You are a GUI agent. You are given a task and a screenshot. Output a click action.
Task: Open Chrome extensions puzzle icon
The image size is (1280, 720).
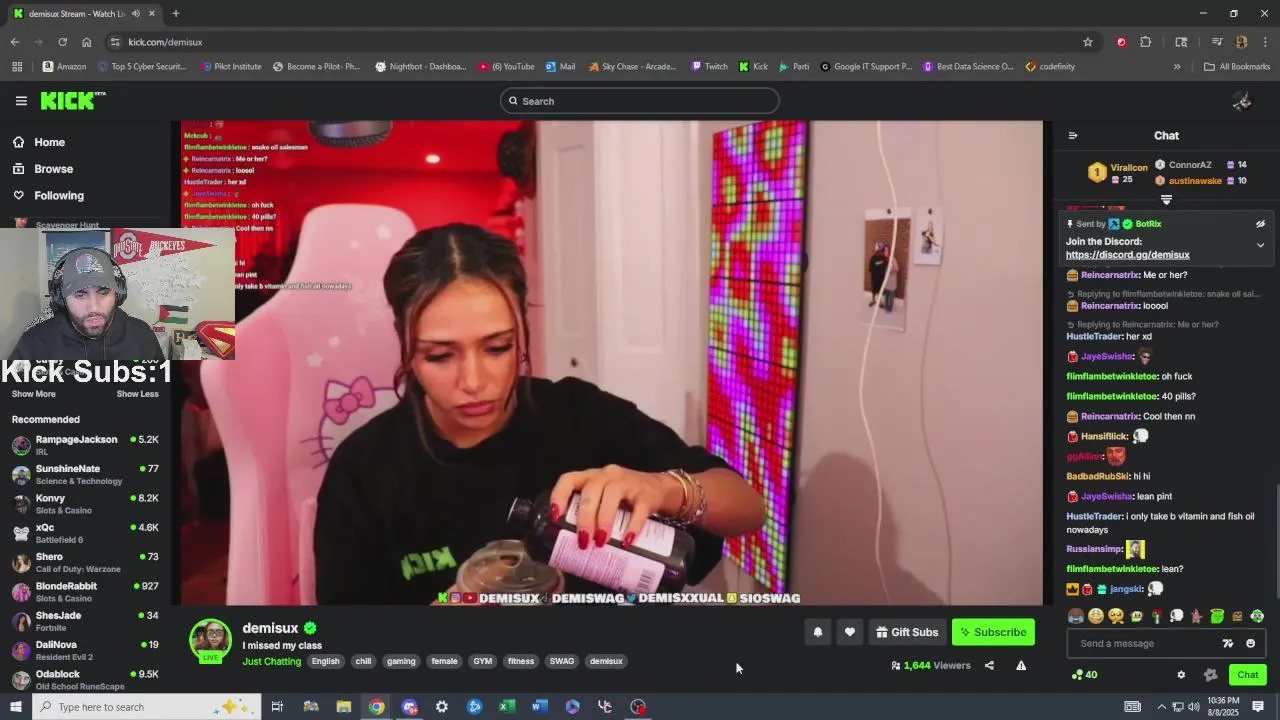click(x=1146, y=42)
